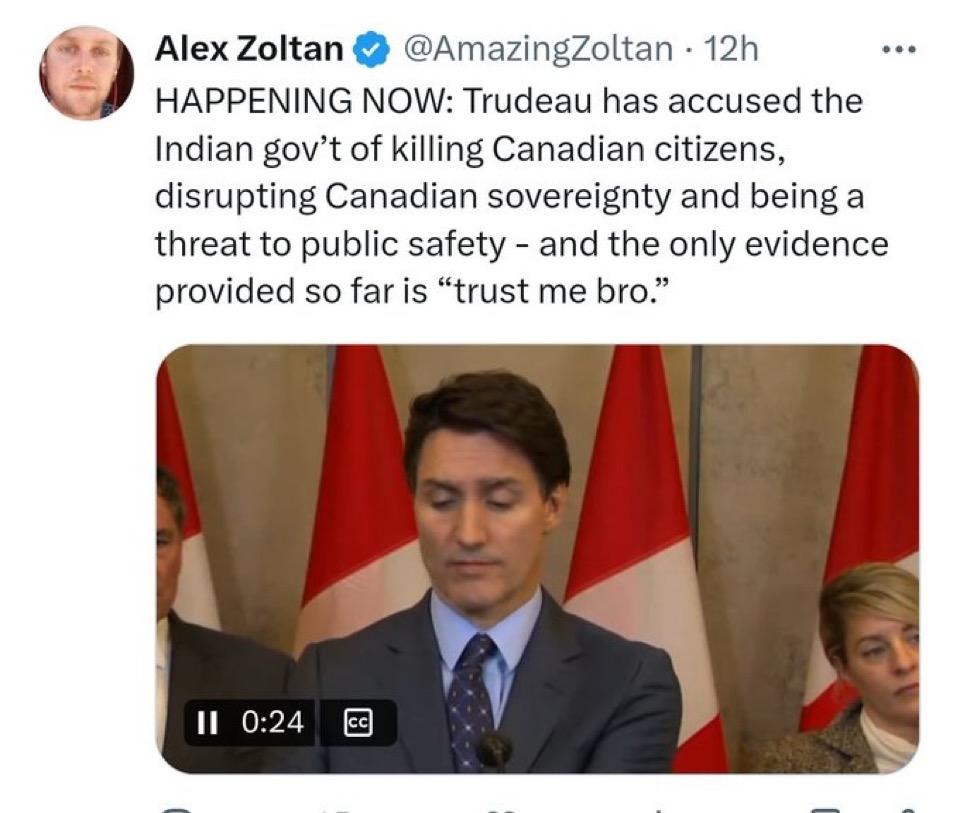The height and width of the screenshot is (813, 959).
Task: Click the view count icon below video
Action: pos(657,809)
